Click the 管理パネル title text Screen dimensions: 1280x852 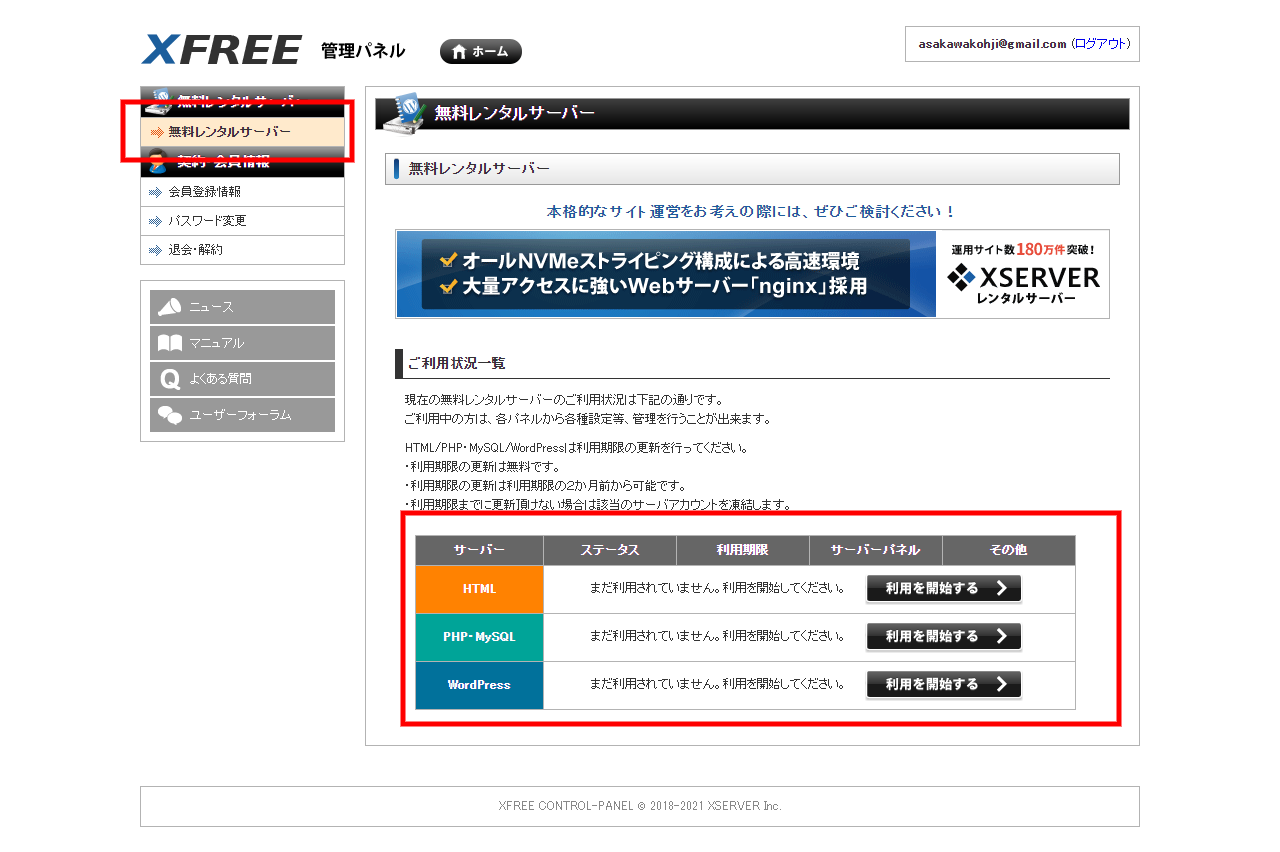click(363, 51)
